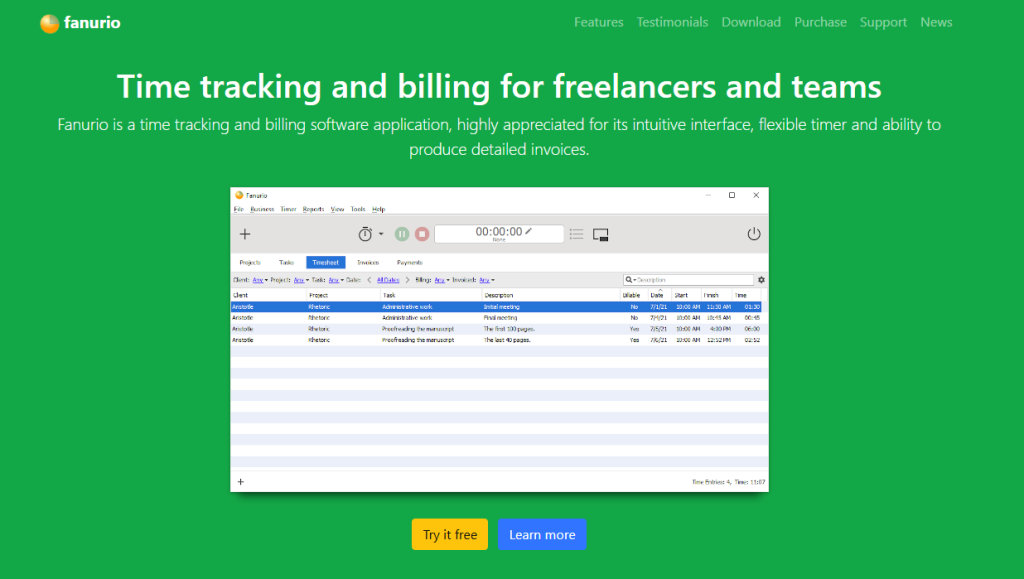1024x579 pixels.
Task: Click the All Dates filter link
Action: tap(388, 280)
